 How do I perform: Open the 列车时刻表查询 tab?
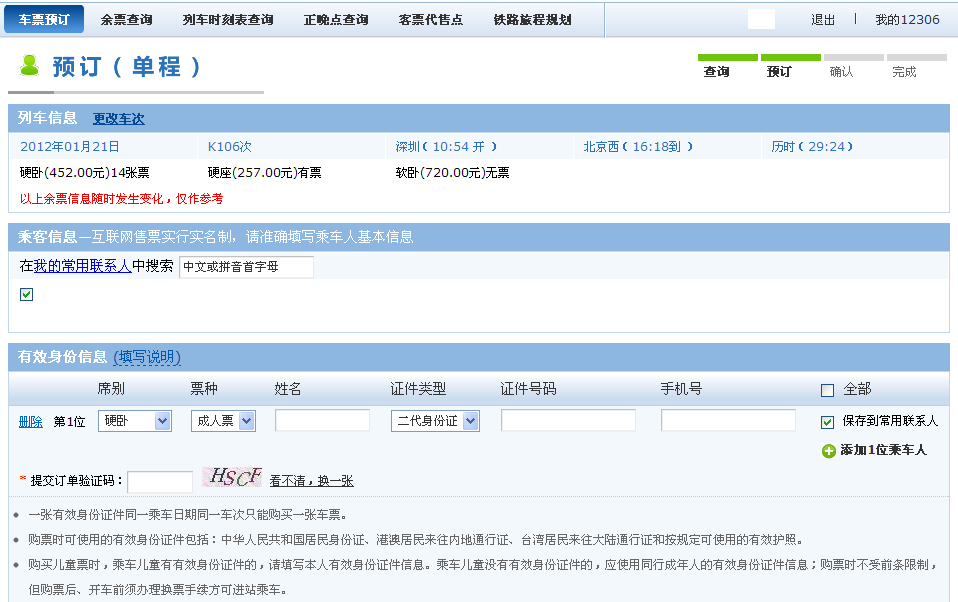(x=227, y=19)
